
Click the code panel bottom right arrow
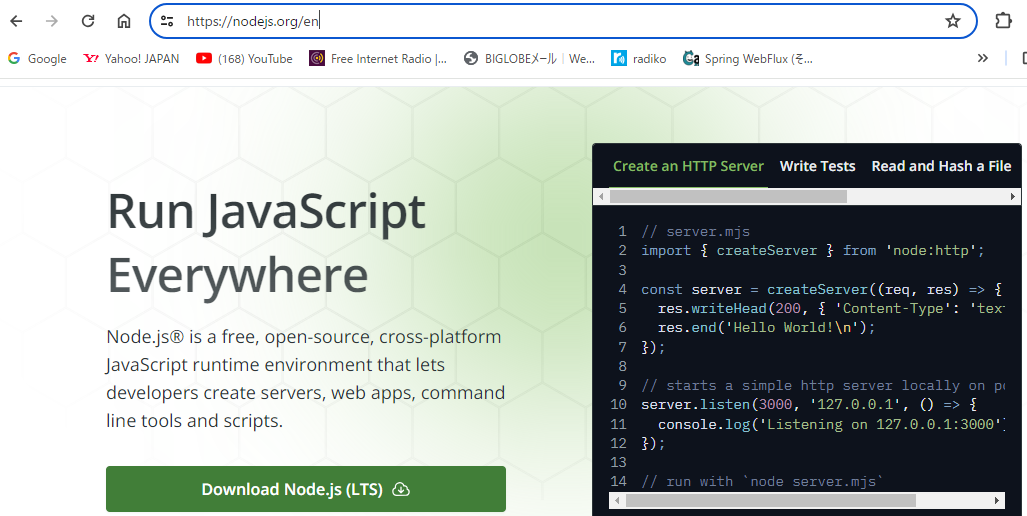pos(997,501)
